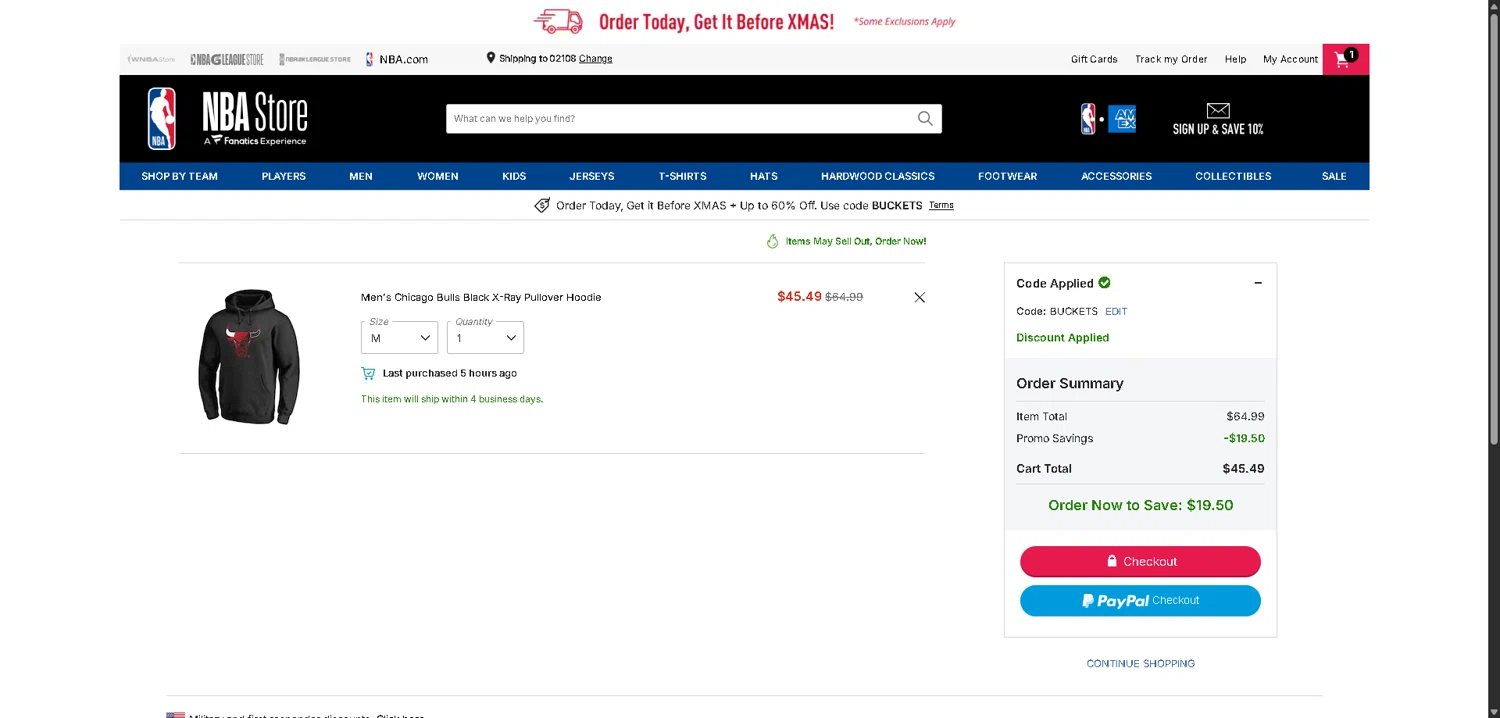Go to NBA.com link with logo

point(397,59)
